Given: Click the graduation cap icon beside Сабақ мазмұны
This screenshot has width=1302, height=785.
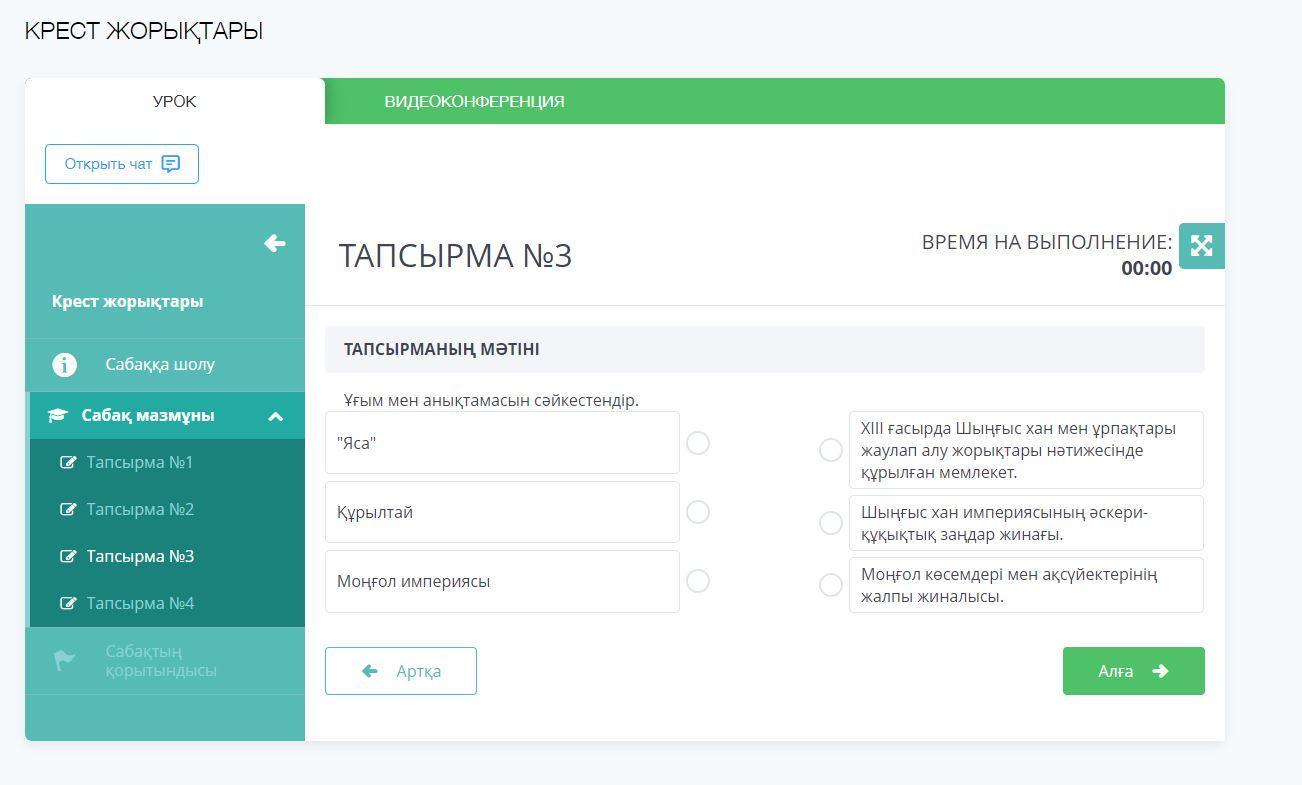Looking at the screenshot, I should tap(58, 416).
